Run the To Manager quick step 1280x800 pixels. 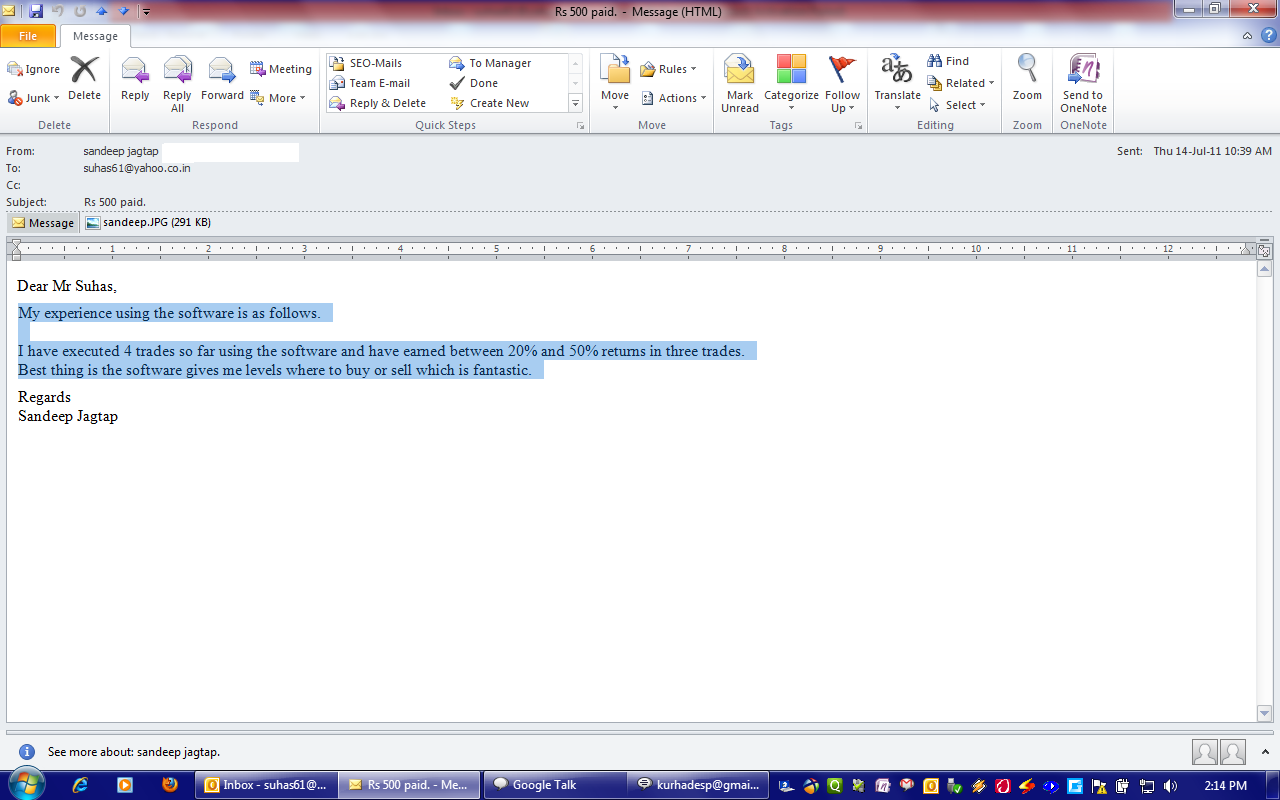click(x=491, y=63)
